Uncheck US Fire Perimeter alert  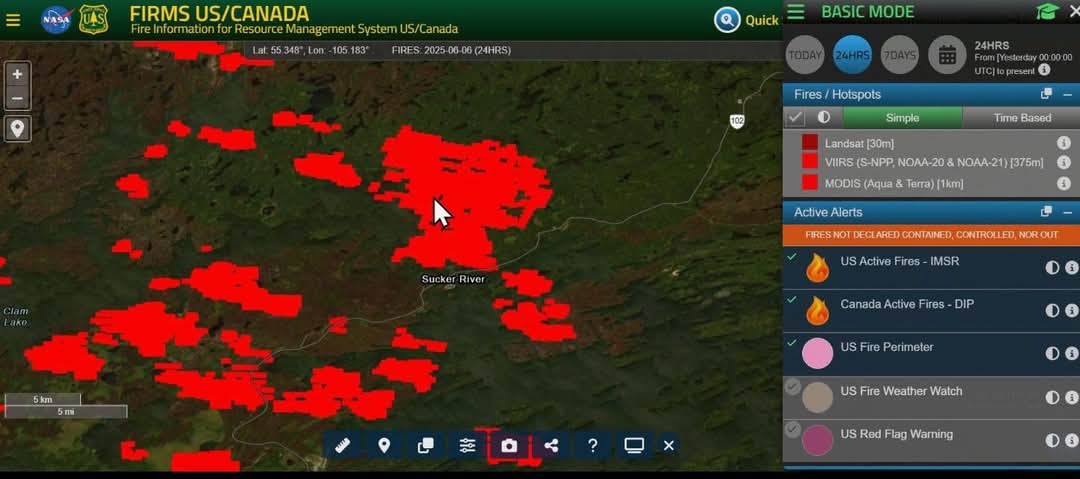(792, 343)
